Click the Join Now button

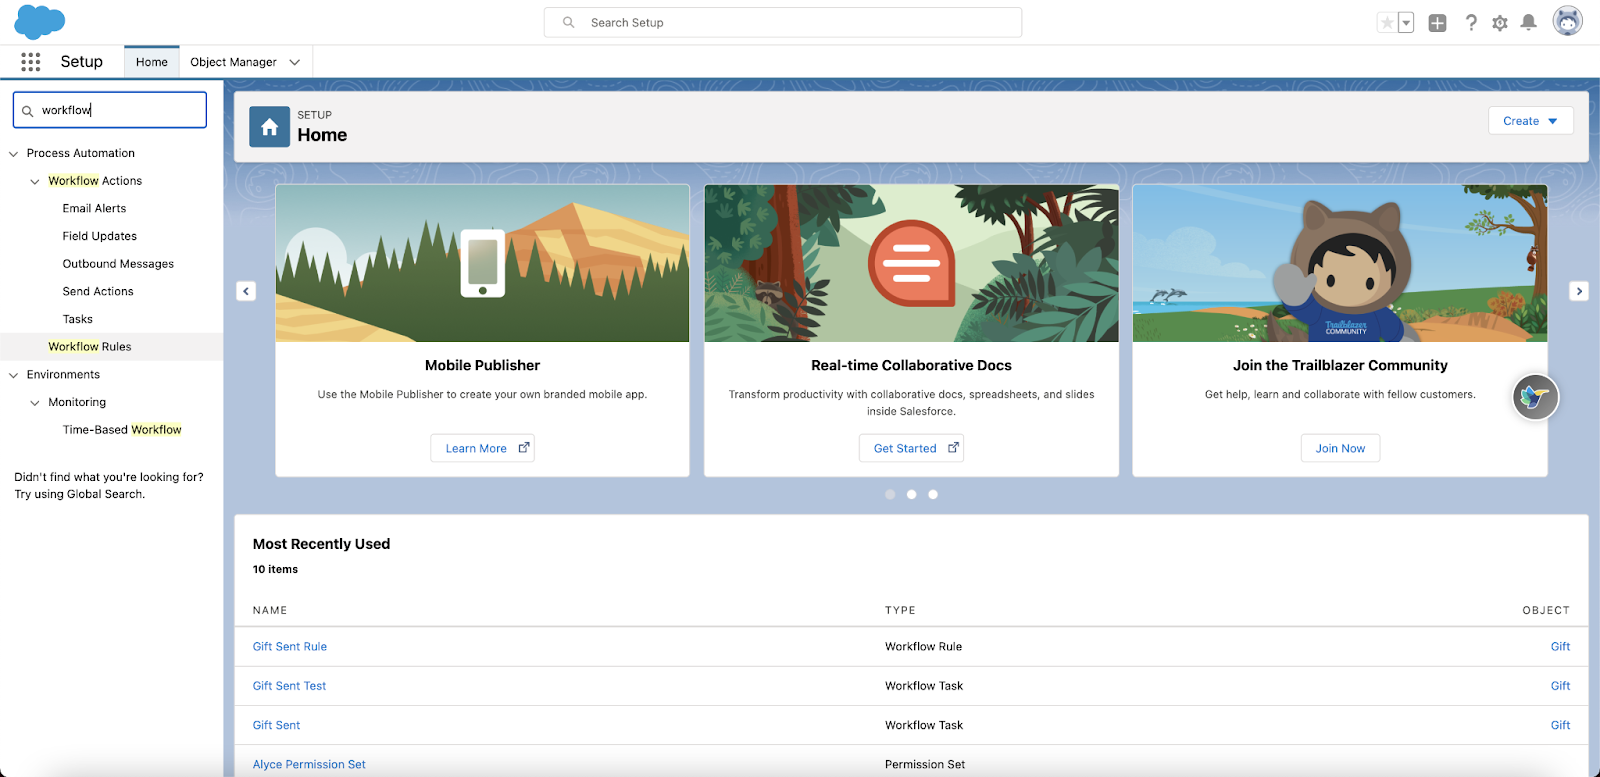[x=1340, y=448]
